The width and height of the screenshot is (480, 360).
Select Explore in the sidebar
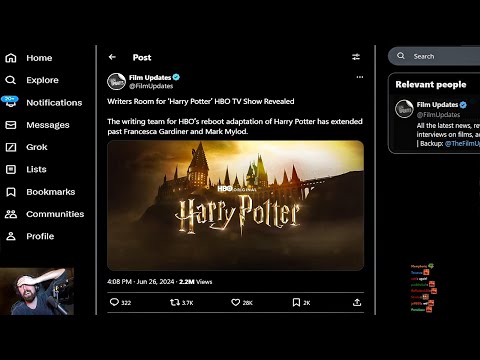(42, 80)
